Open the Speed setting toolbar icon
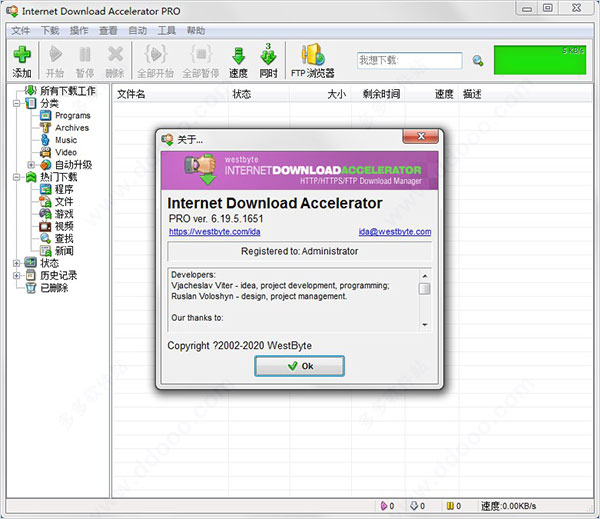Screen dimensions: 600x519 coord(238,56)
